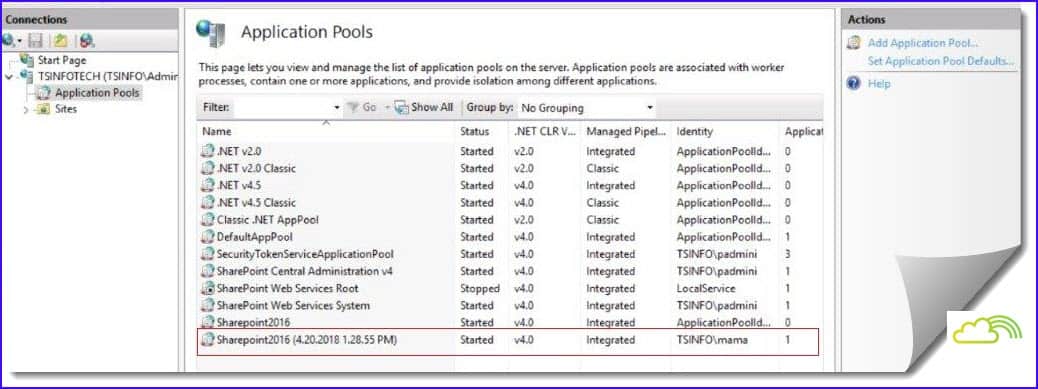Screen dimensions: 1038x389
Task: Sort by the Name column header
Action: (217, 132)
